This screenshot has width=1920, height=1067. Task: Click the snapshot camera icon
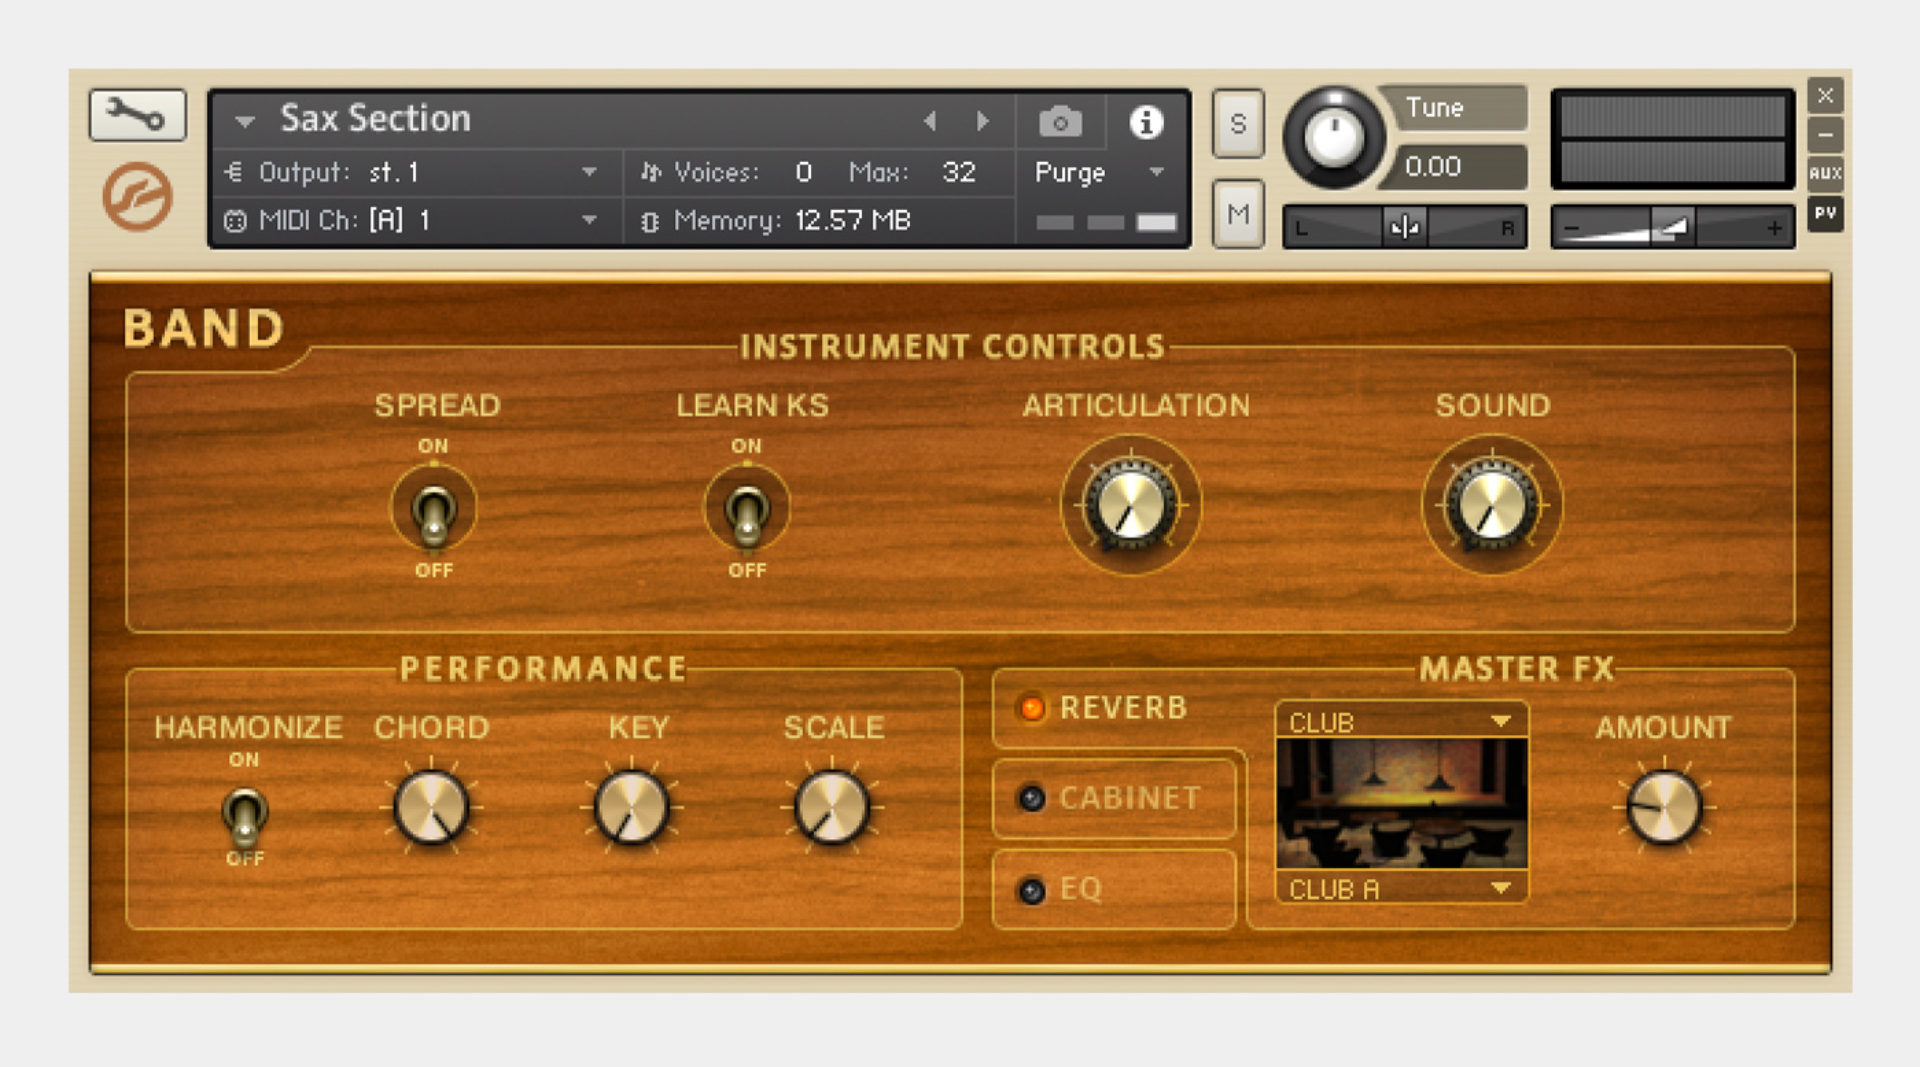1062,121
